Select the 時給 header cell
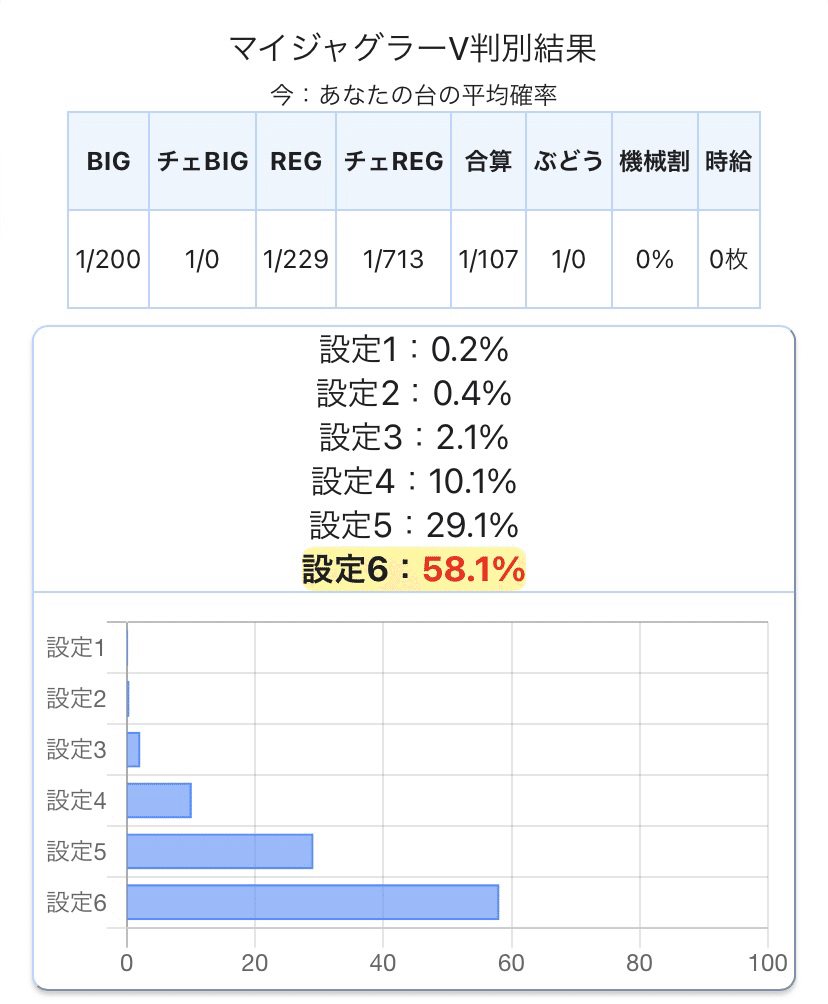 click(729, 161)
